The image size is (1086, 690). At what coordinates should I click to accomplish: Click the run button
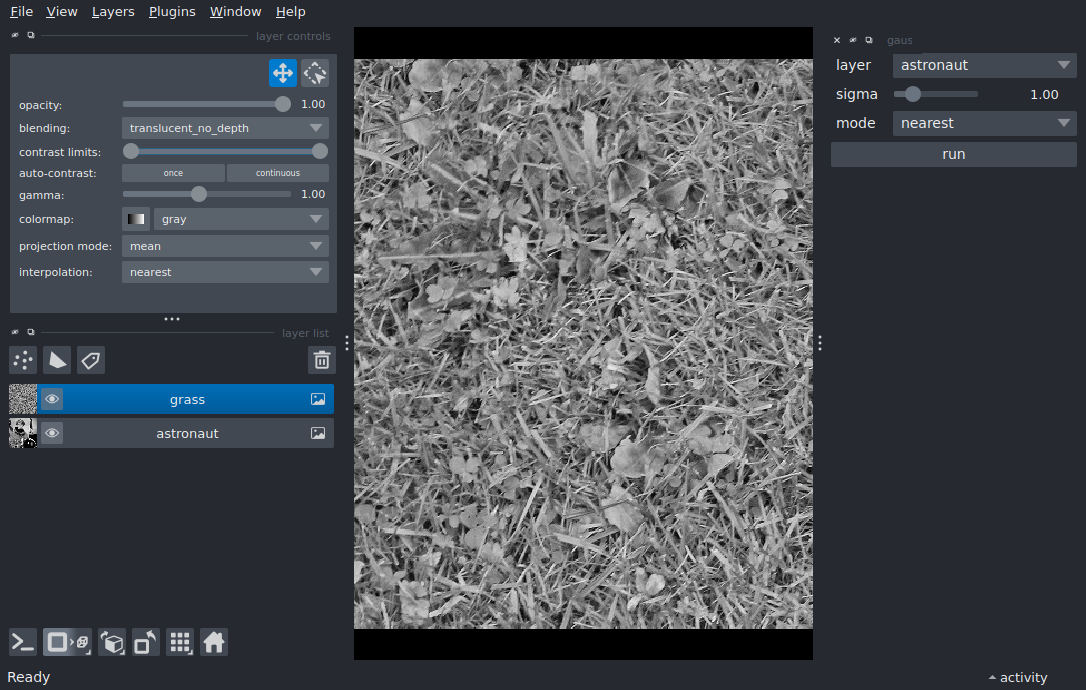pos(953,155)
